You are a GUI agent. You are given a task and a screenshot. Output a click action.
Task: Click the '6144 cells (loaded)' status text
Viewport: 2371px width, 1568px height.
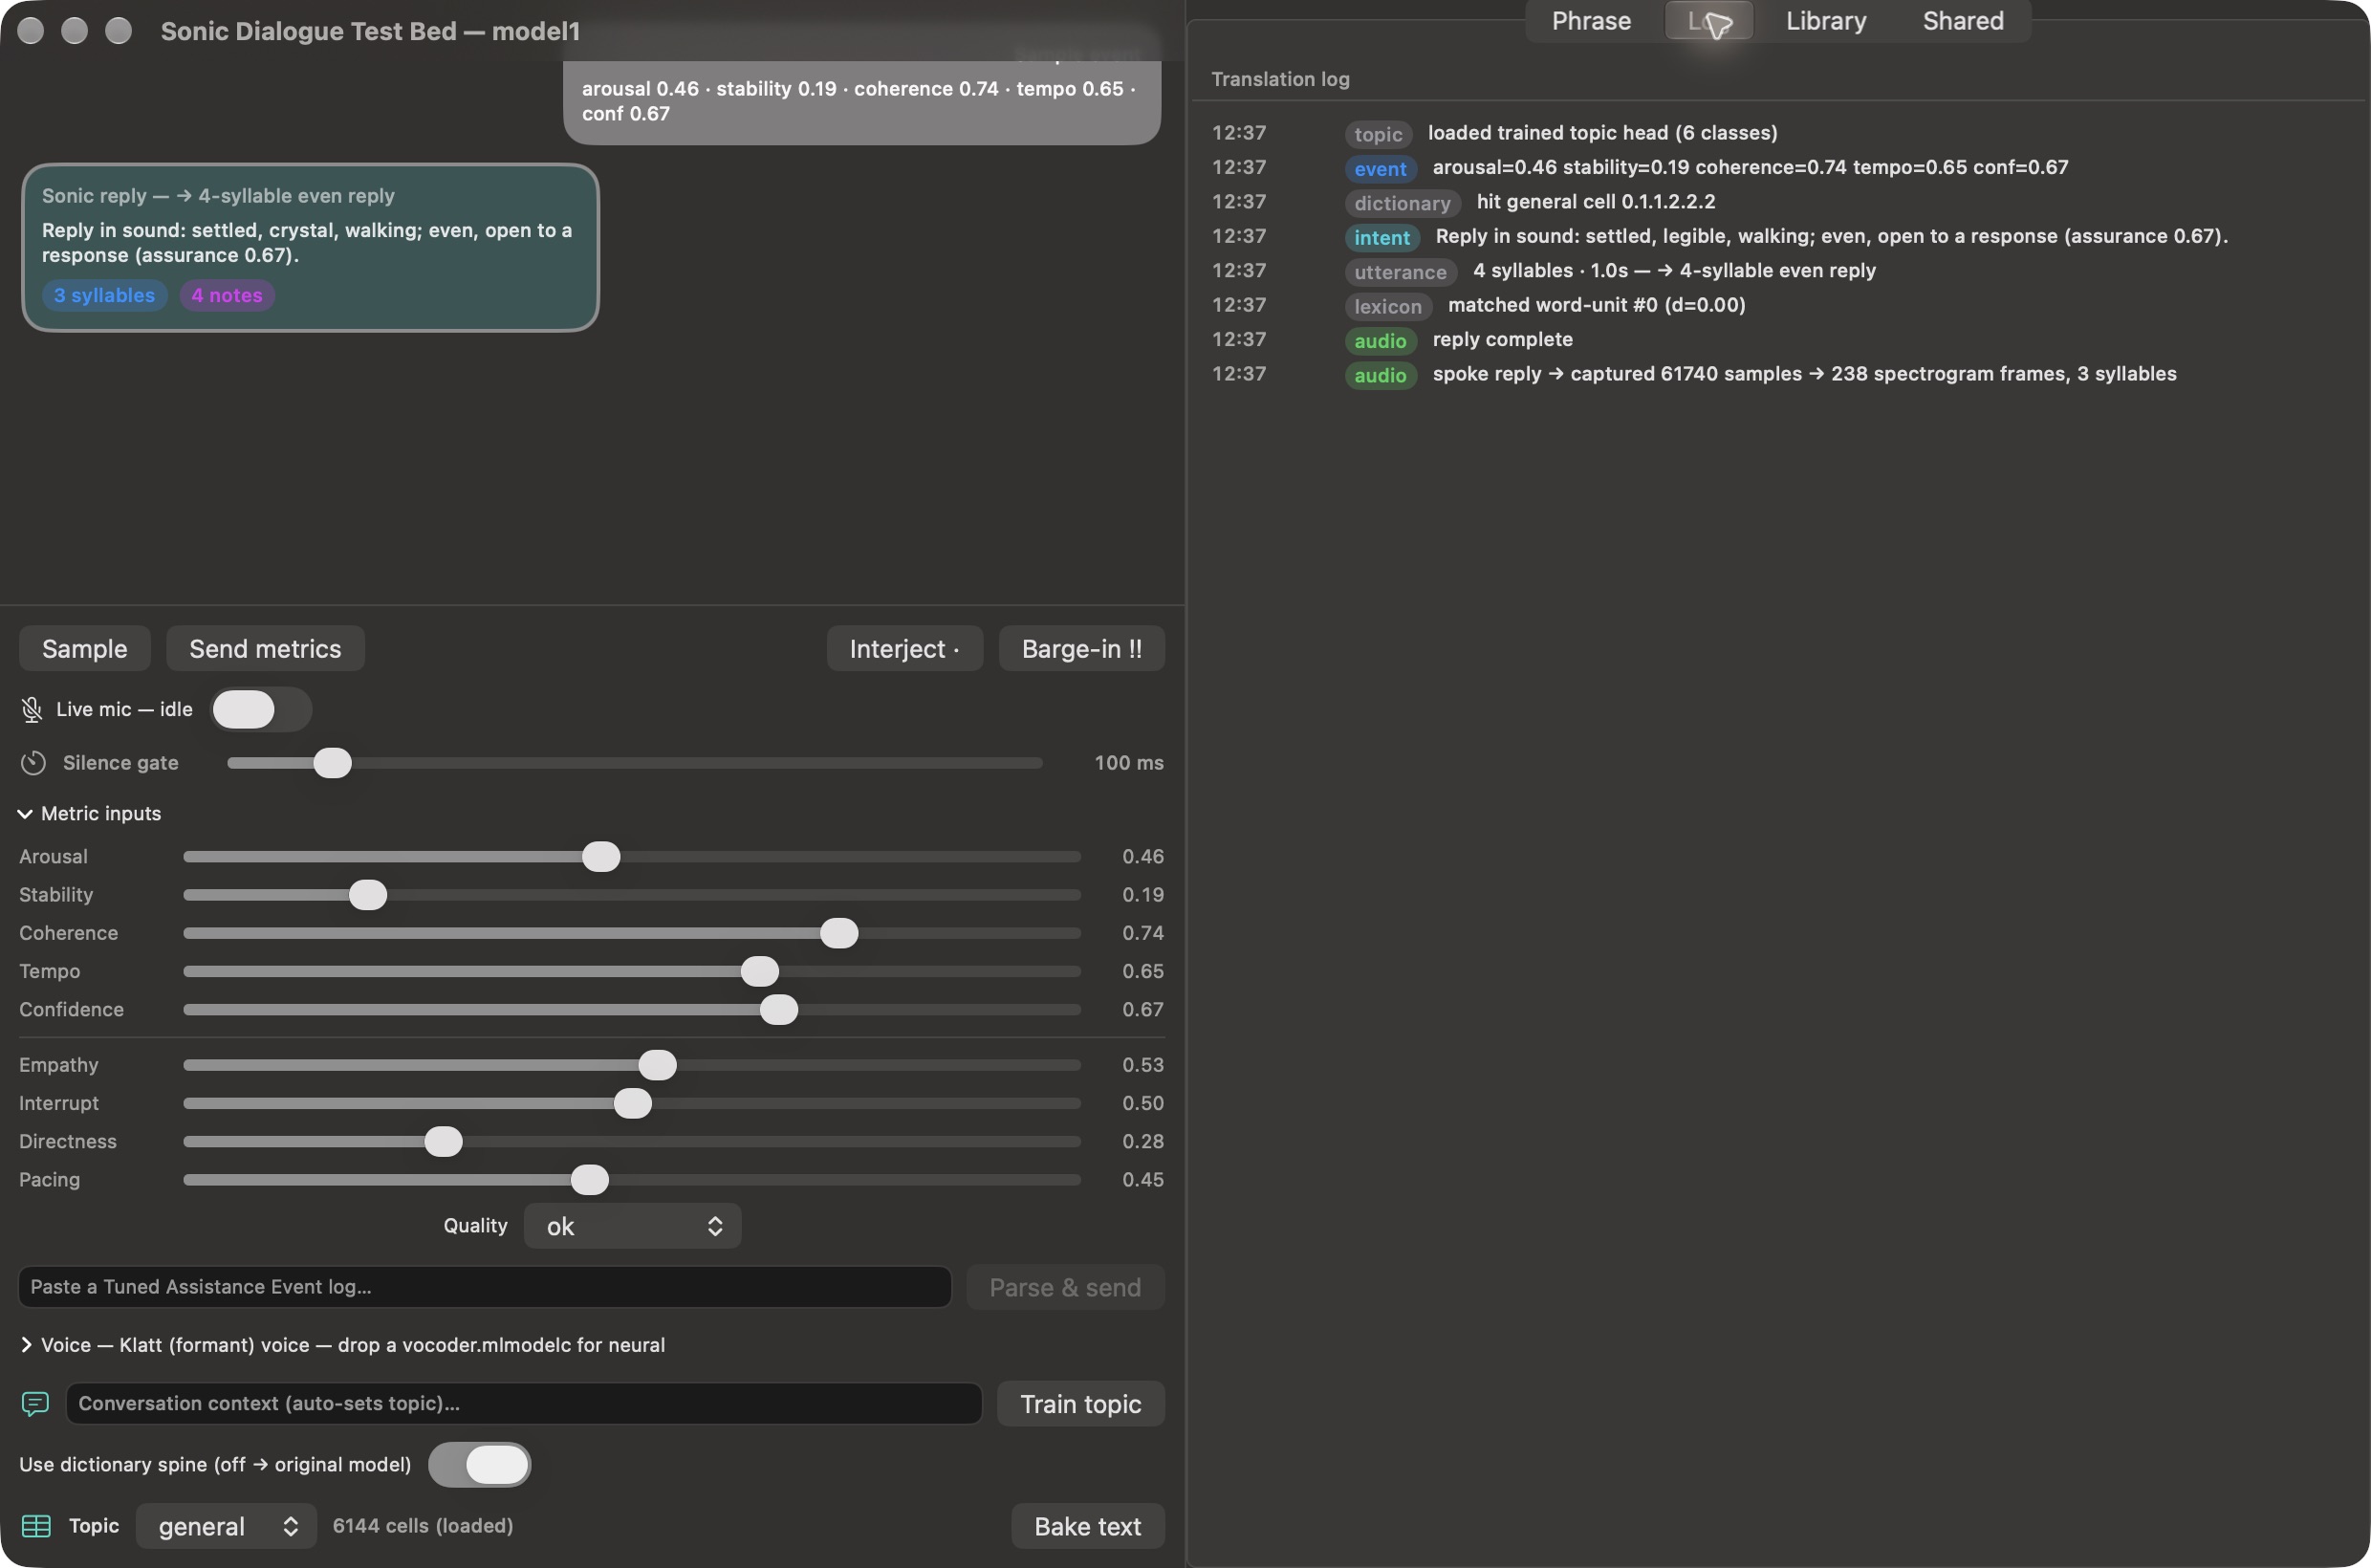[423, 1526]
